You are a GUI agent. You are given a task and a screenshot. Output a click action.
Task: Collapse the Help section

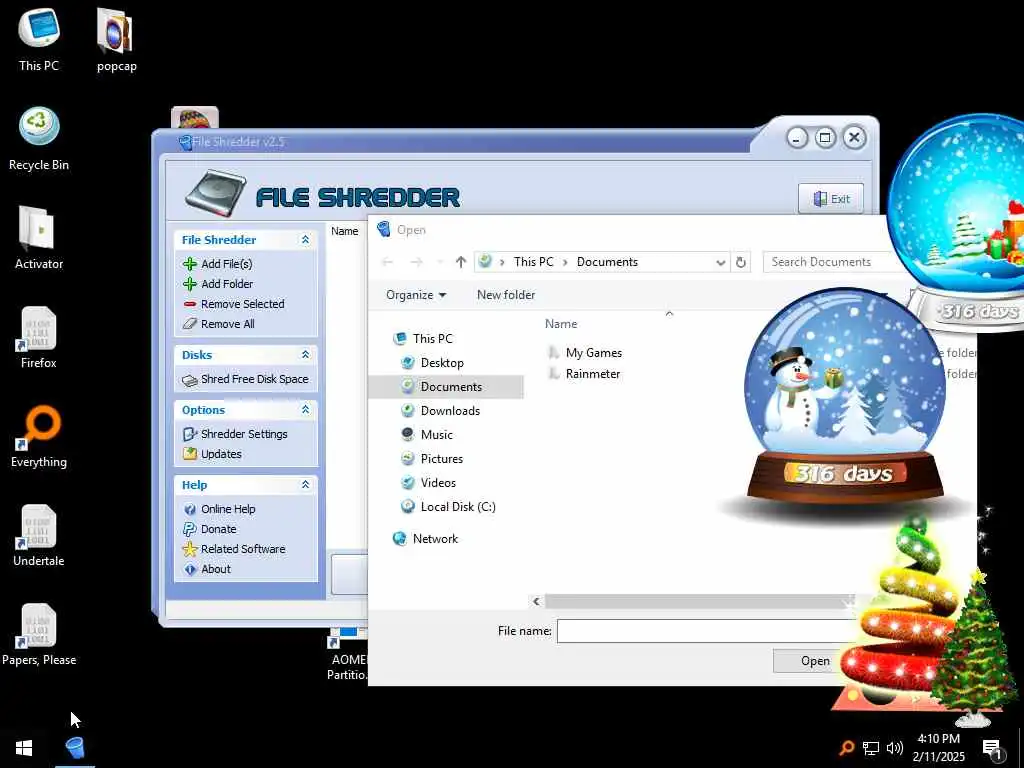tap(305, 485)
